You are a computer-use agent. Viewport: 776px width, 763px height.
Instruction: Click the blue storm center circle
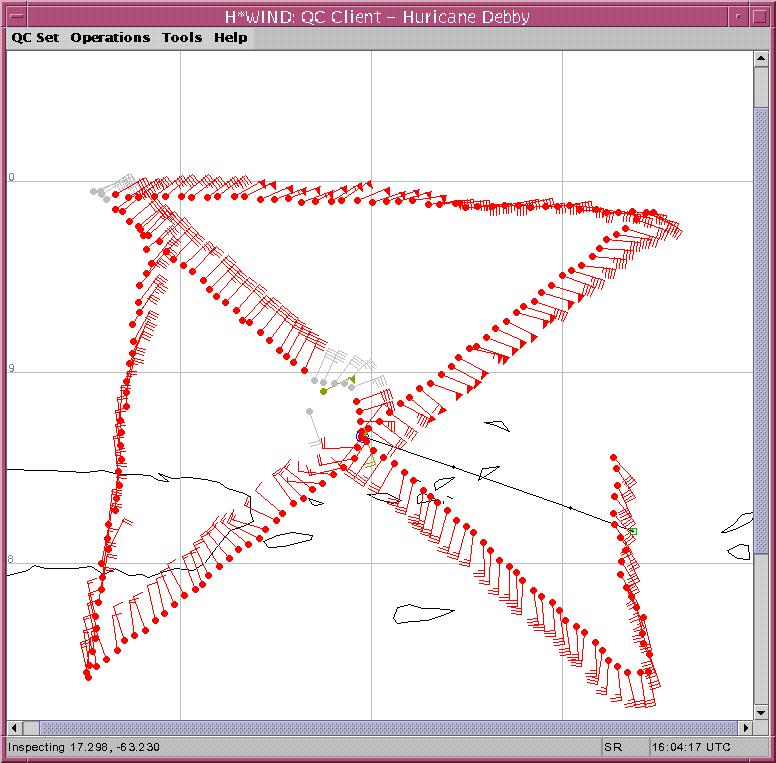pos(363,437)
